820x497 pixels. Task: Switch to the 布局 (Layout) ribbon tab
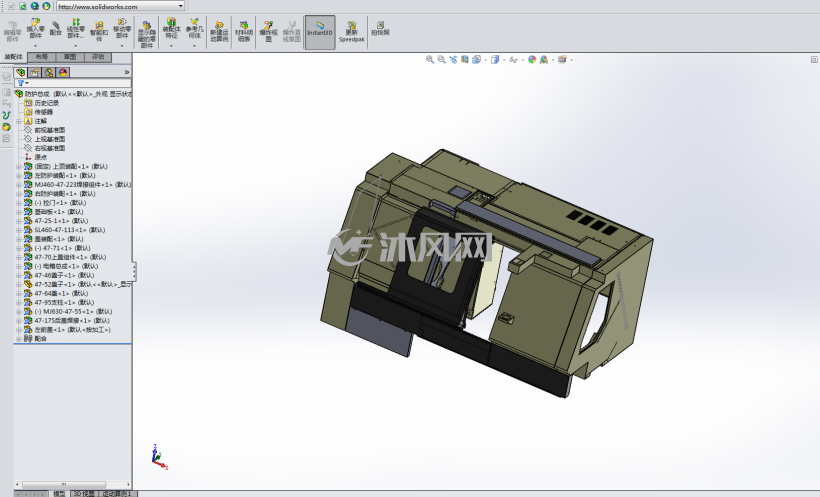41,57
